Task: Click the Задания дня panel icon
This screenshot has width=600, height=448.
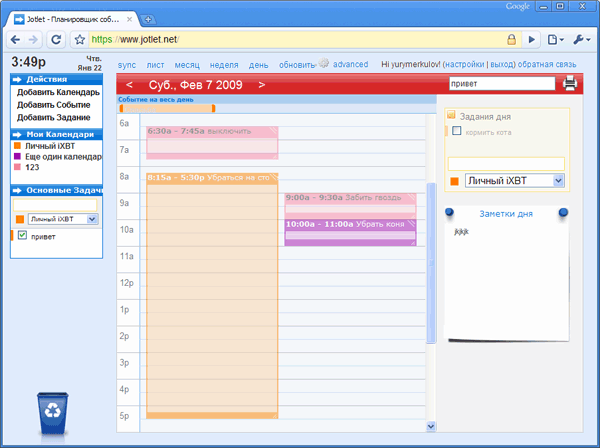Action: pyautogui.click(x=451, y=114)
